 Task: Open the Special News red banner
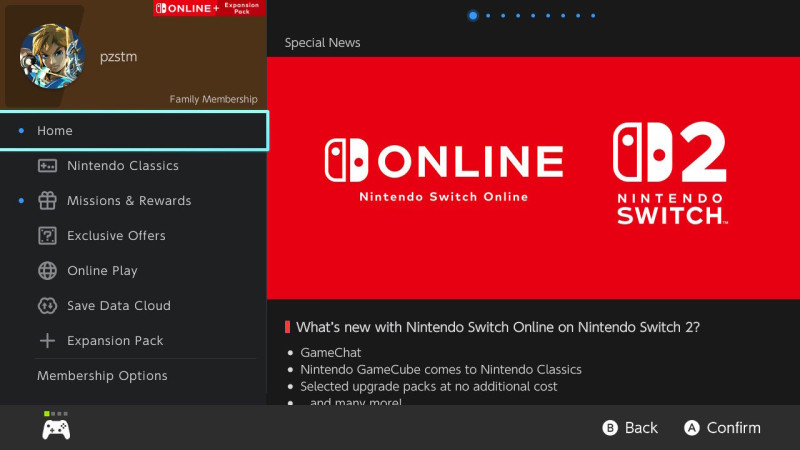point(533,178)
